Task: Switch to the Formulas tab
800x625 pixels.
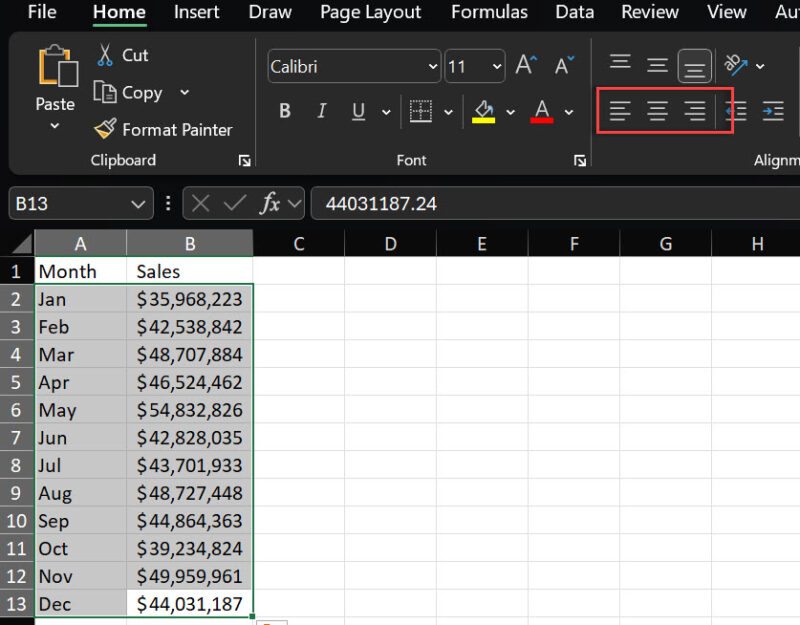Action: click(x=489, y=13)
